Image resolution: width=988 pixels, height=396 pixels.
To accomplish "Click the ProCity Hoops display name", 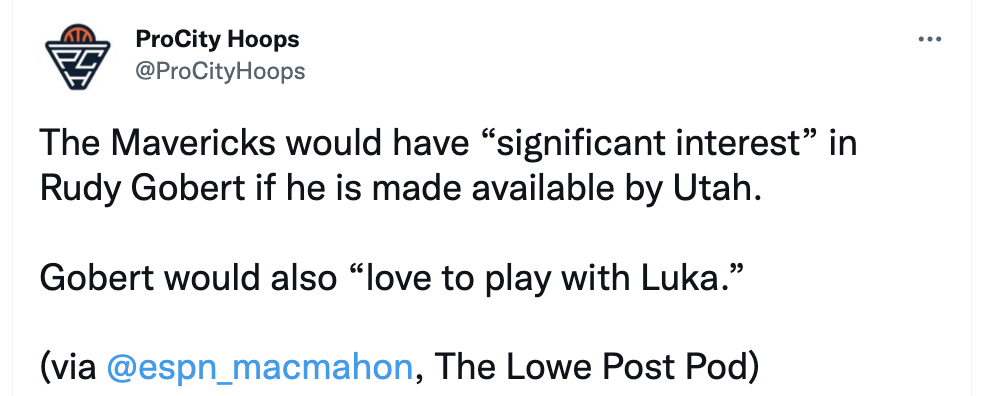I will 217,40.
